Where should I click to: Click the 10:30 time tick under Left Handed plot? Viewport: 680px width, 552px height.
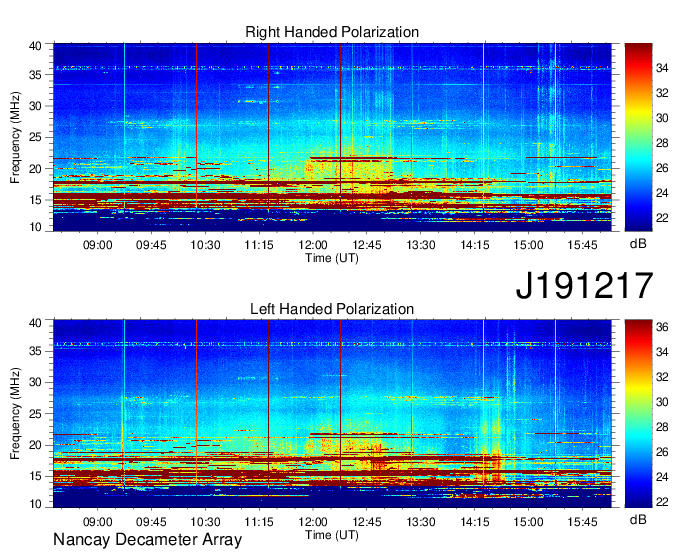[x=205, y=522]
